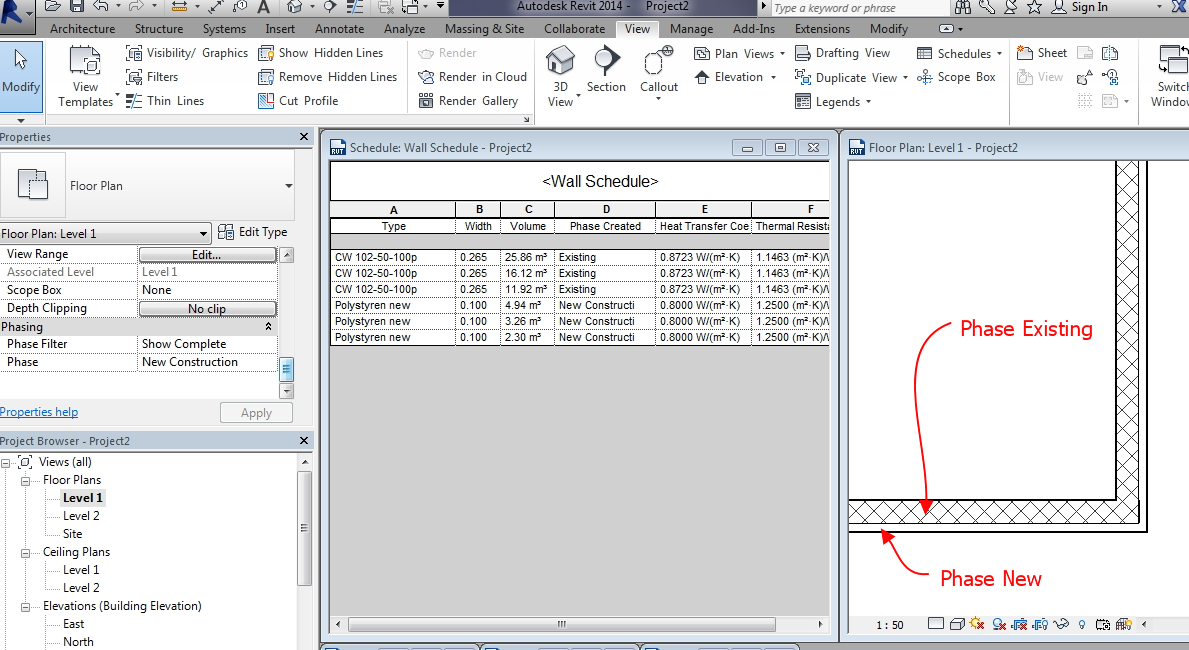This screenshot has height=650, width=1189.
Task: Toggle Show Crop Region icon in view bar
Action: click(x=1040, y=624)
